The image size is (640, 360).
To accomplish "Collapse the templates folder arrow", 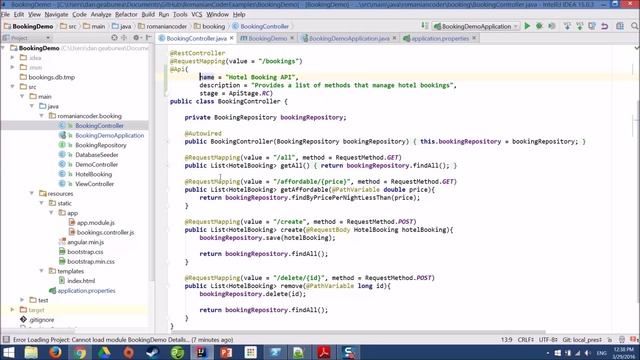I will (42, 271).
